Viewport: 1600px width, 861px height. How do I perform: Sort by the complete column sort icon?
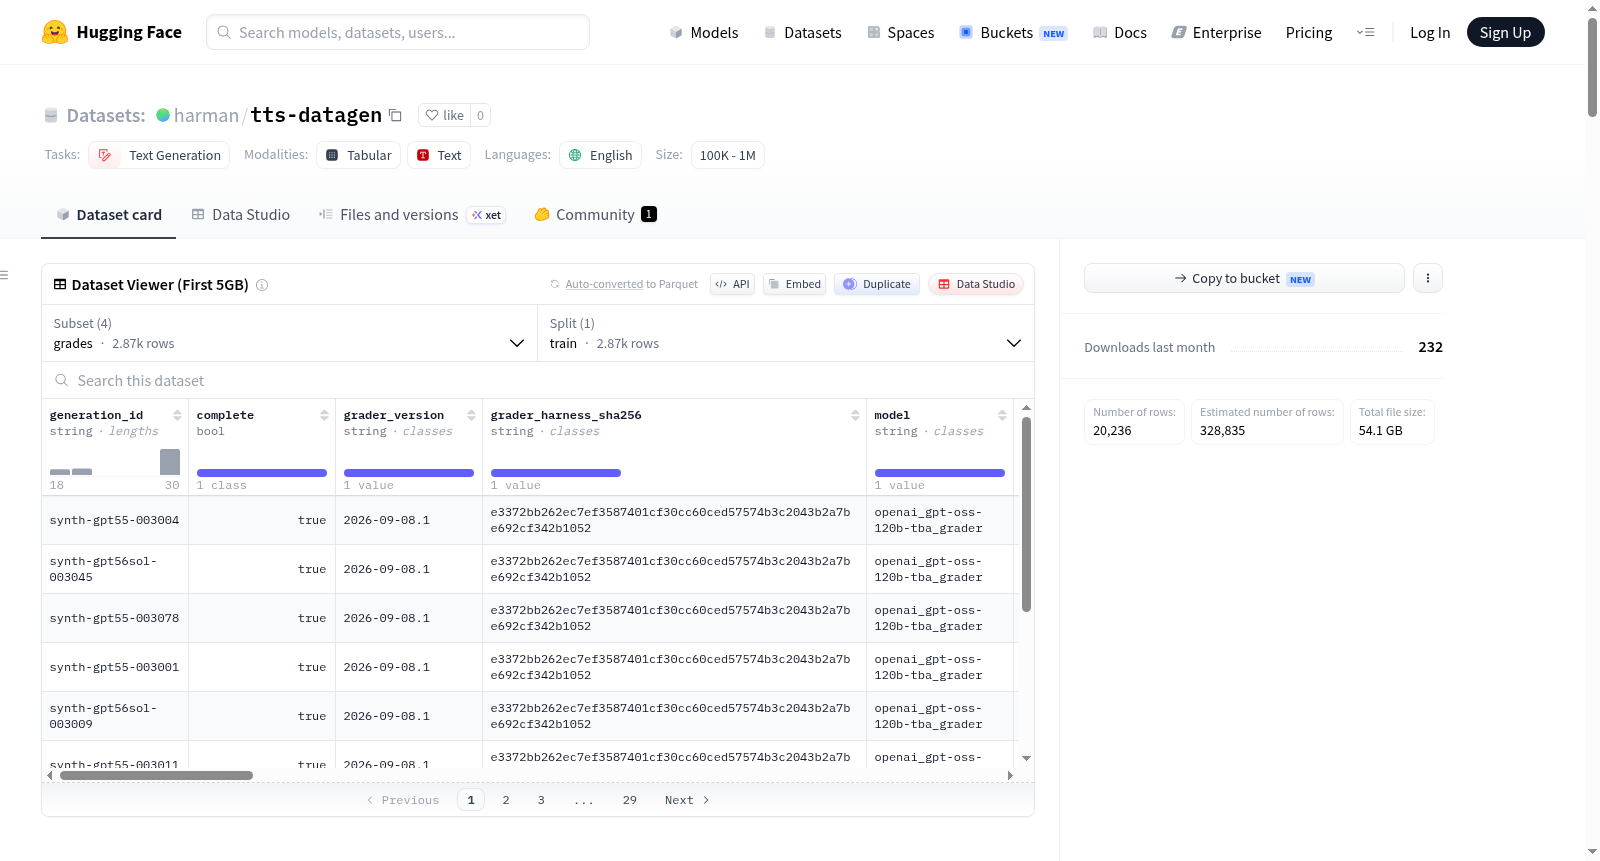[x=324, y=415]
